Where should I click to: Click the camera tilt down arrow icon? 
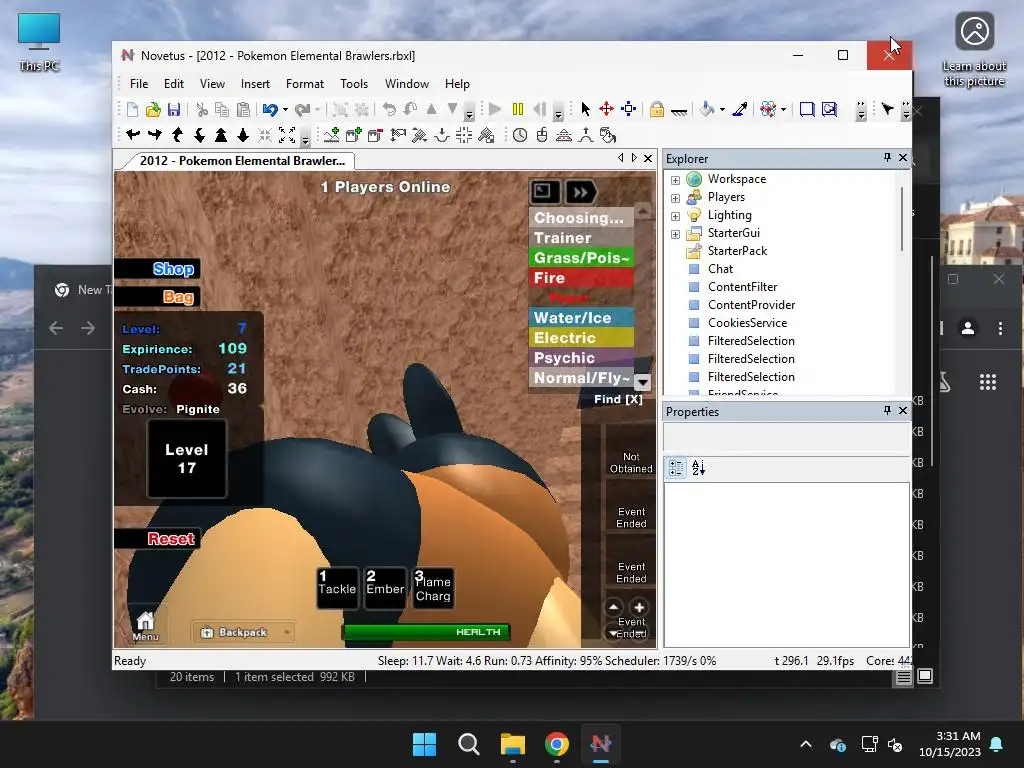pos(199,135)
